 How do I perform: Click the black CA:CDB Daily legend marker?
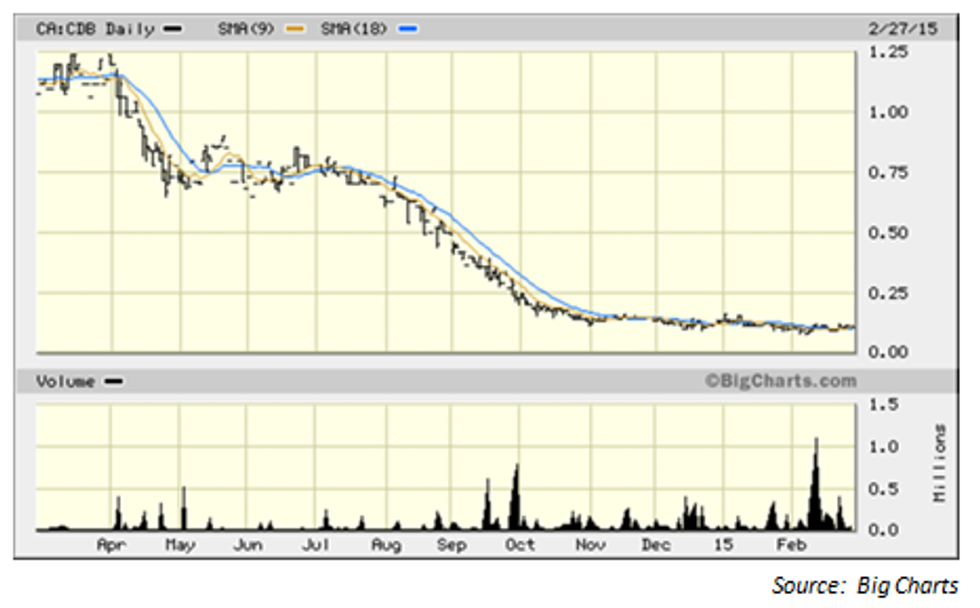[x=173, y=30]
